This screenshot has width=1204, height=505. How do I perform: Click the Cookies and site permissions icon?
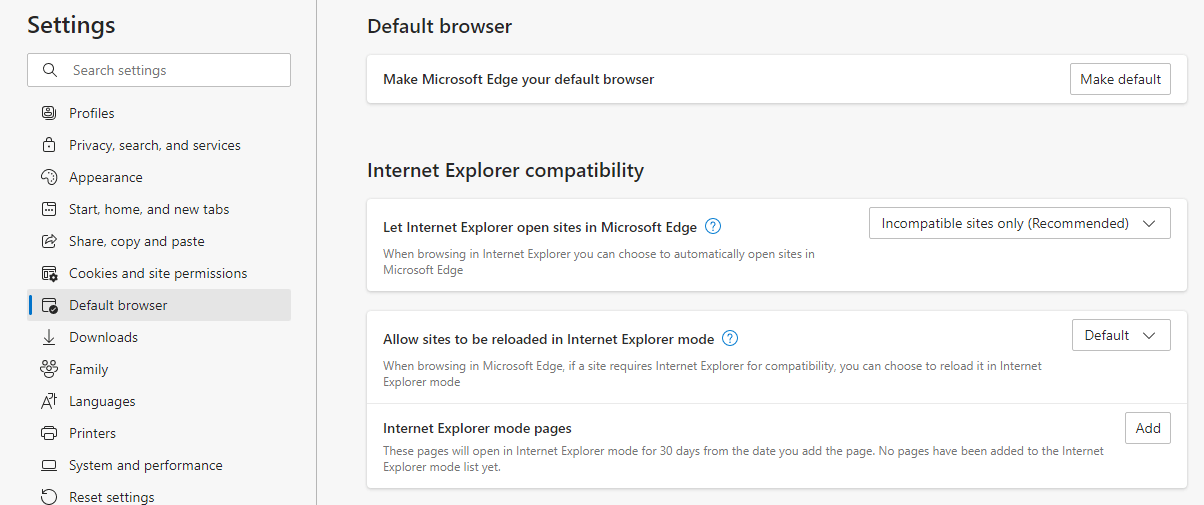[x=48, y=273]
